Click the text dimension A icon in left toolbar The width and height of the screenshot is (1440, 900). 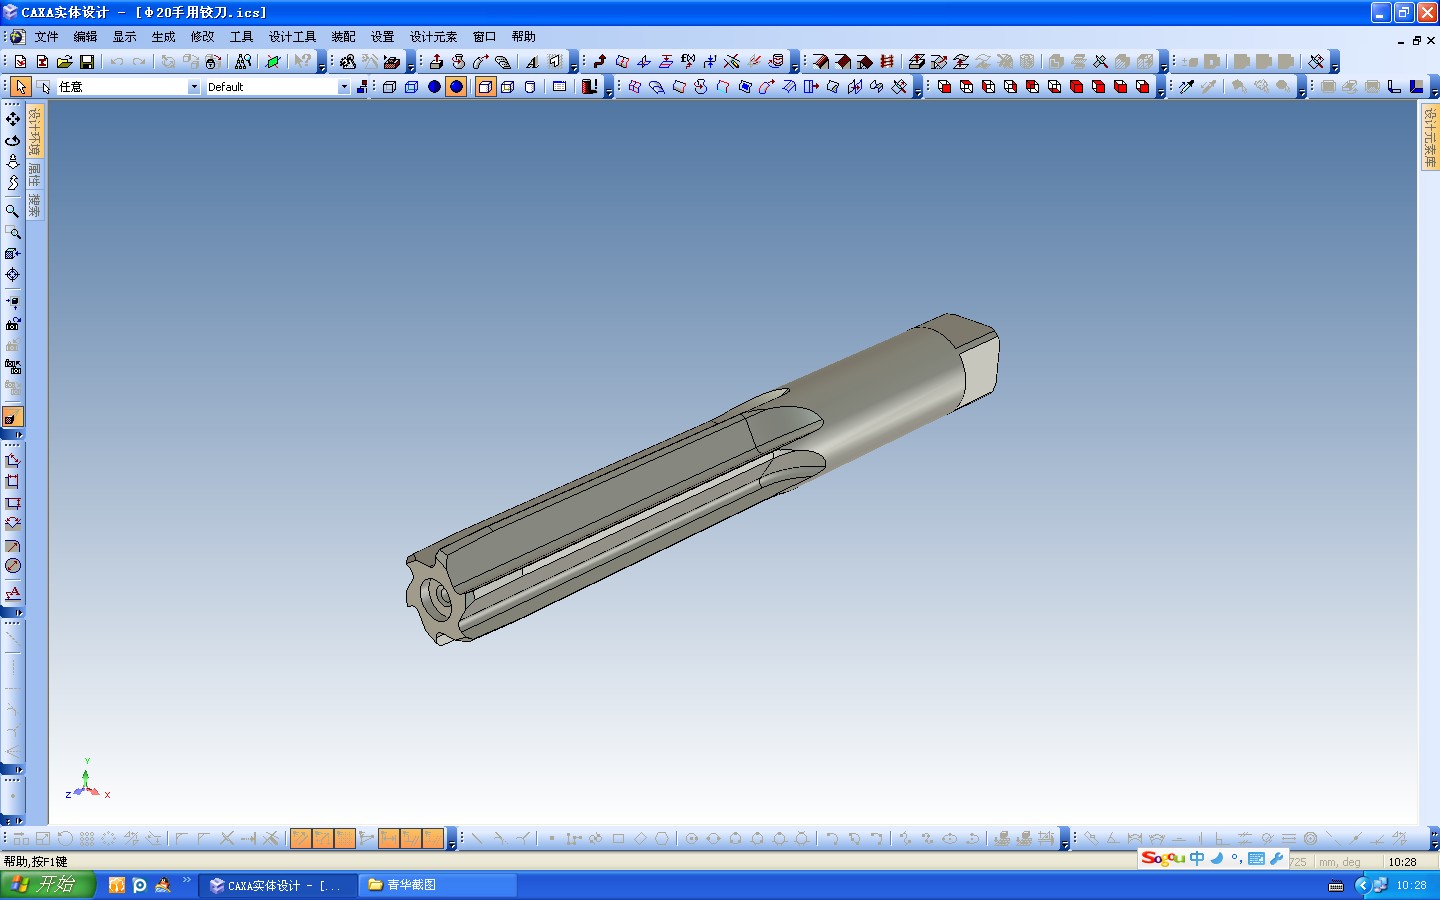[13, 593]
